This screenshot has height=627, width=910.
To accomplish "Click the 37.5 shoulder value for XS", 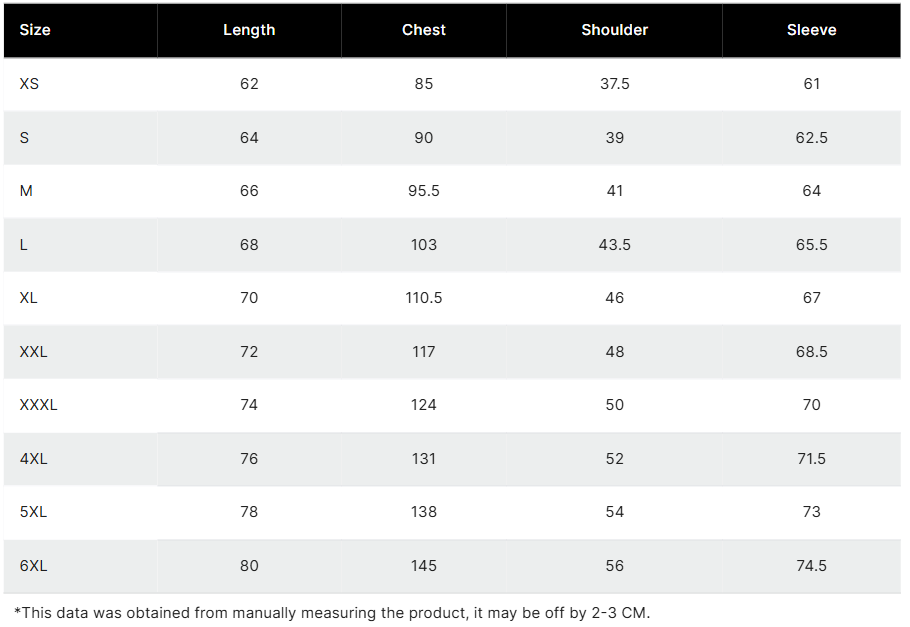I will (x=614, y=84).
